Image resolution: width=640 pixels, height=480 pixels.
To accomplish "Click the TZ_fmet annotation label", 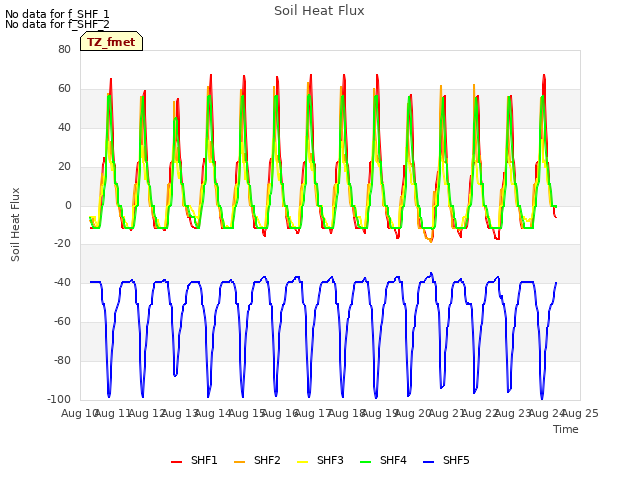I will (111, 41).
